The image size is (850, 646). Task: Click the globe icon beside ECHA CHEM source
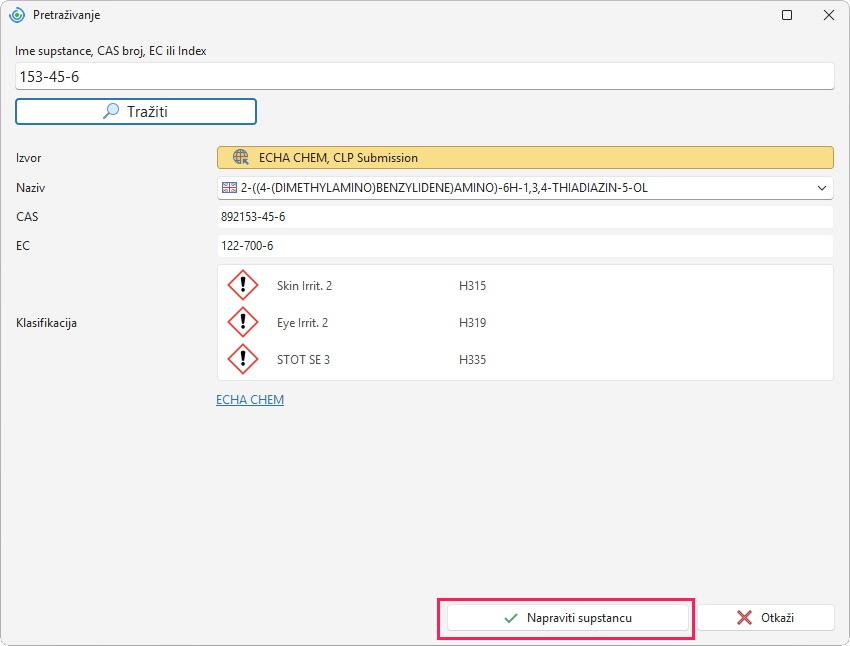click(x=241, y=158)
